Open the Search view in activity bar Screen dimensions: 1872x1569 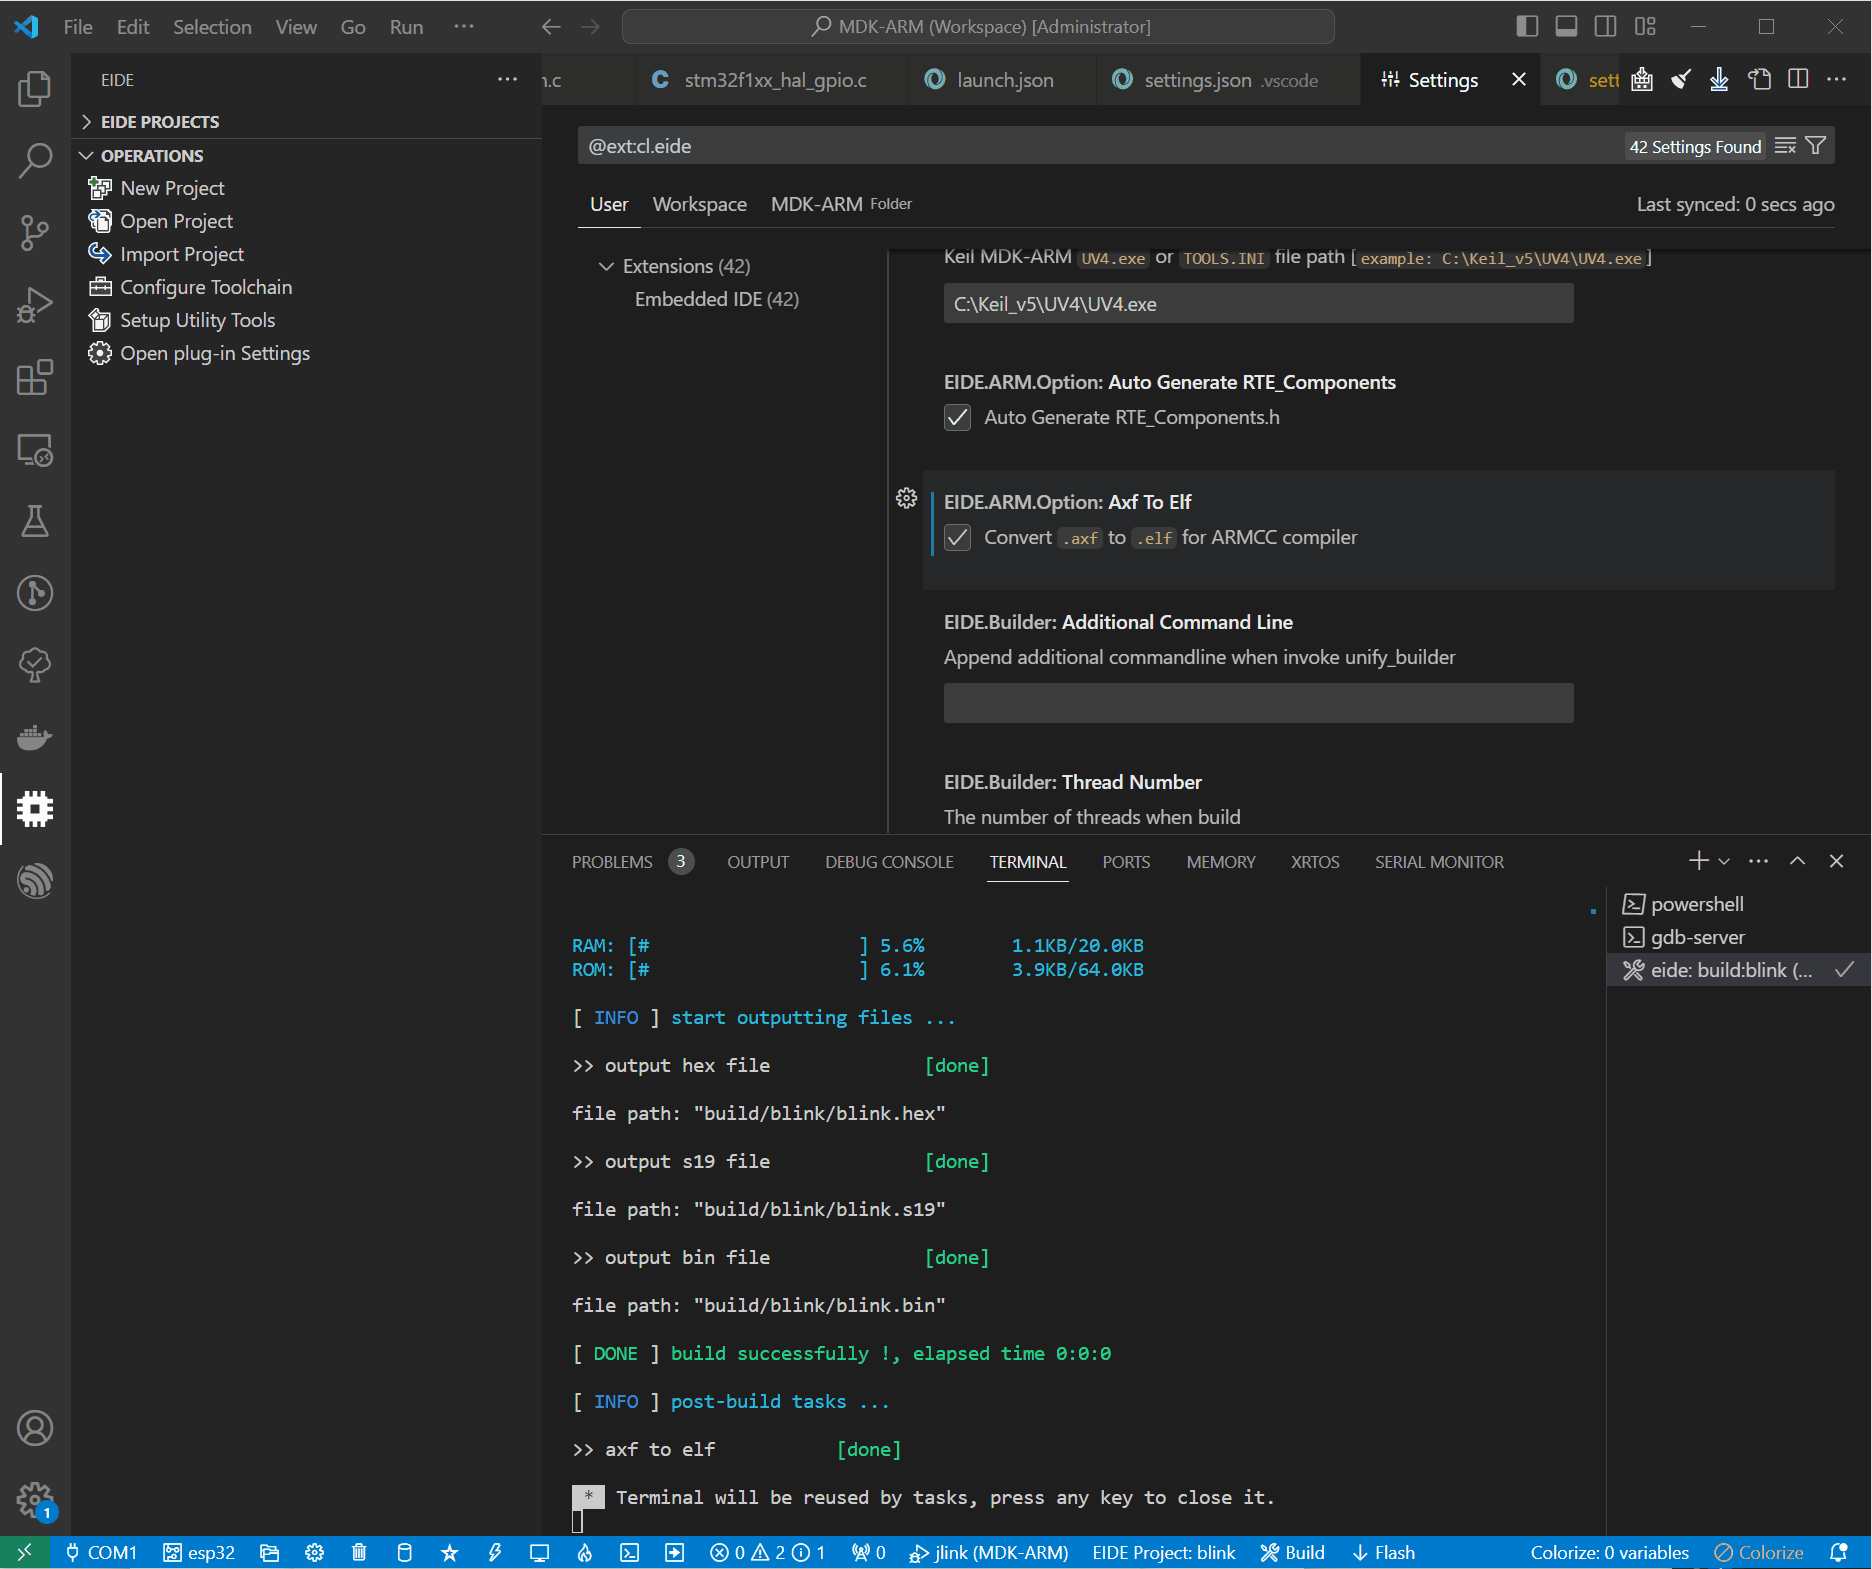[35, 160]
